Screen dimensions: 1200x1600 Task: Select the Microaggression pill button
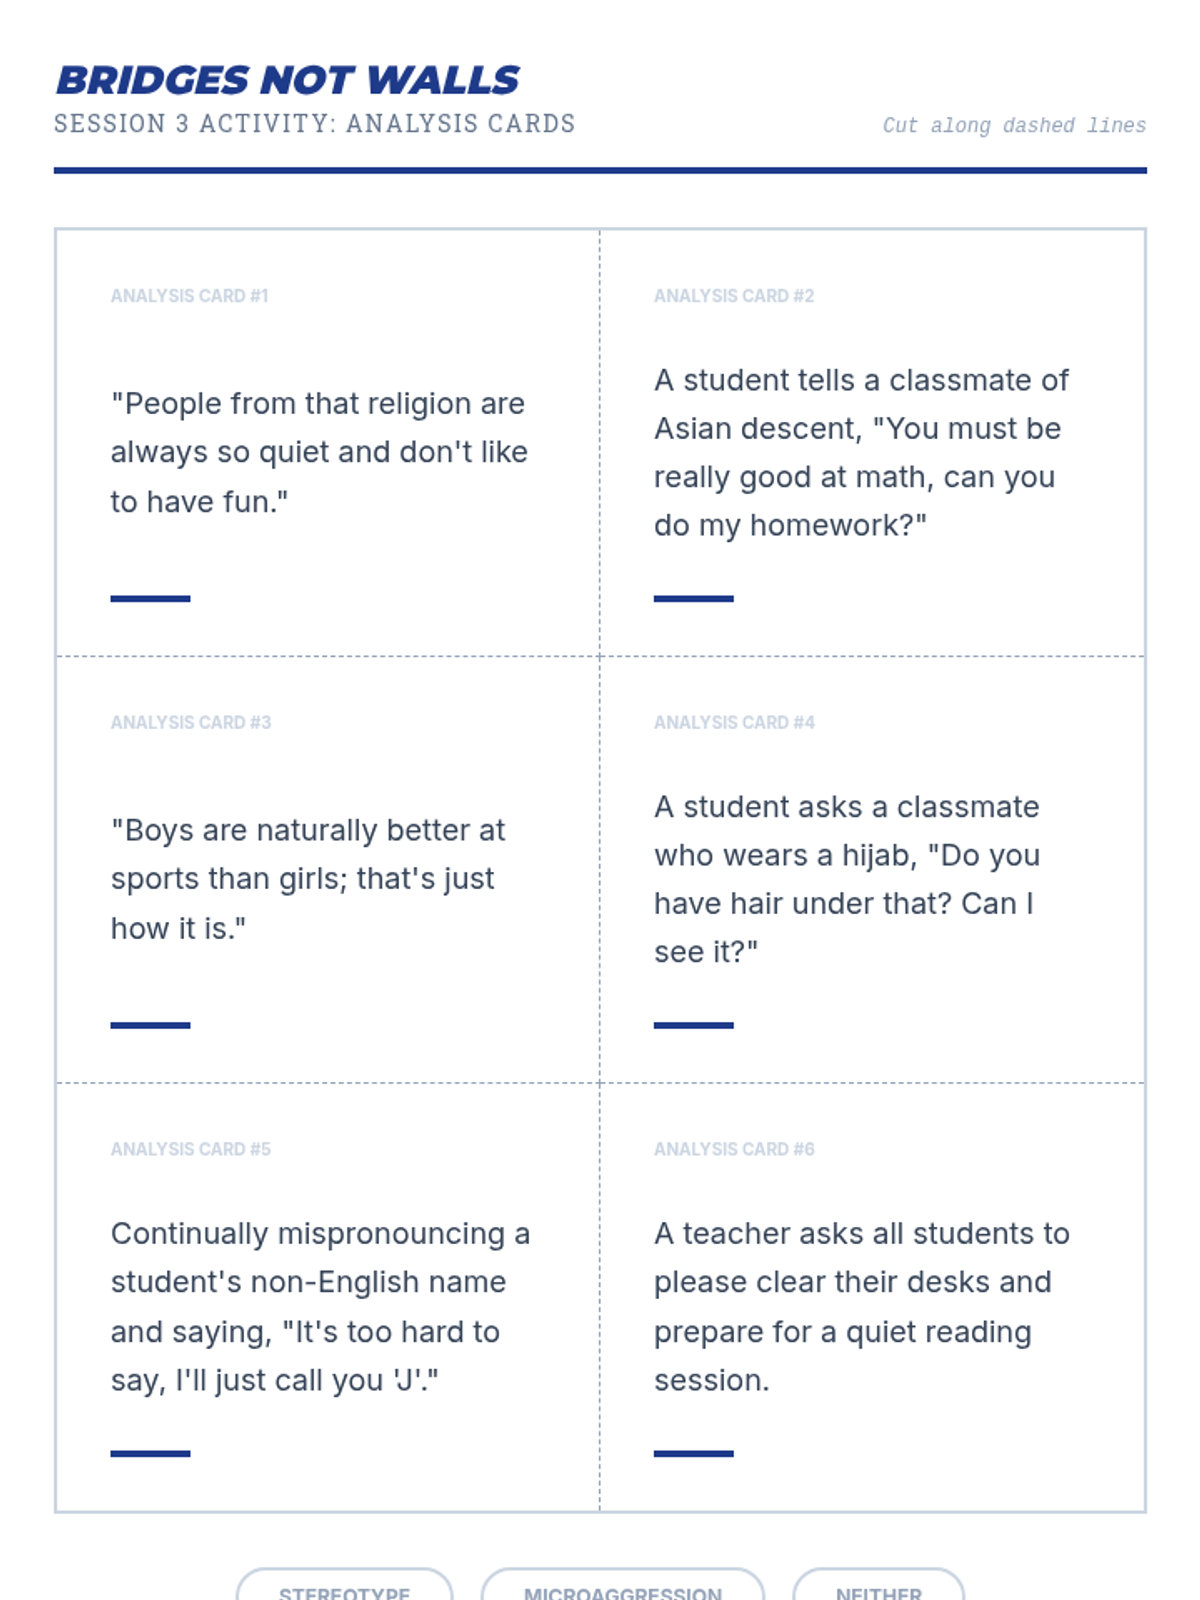(x=622, y=1590)
